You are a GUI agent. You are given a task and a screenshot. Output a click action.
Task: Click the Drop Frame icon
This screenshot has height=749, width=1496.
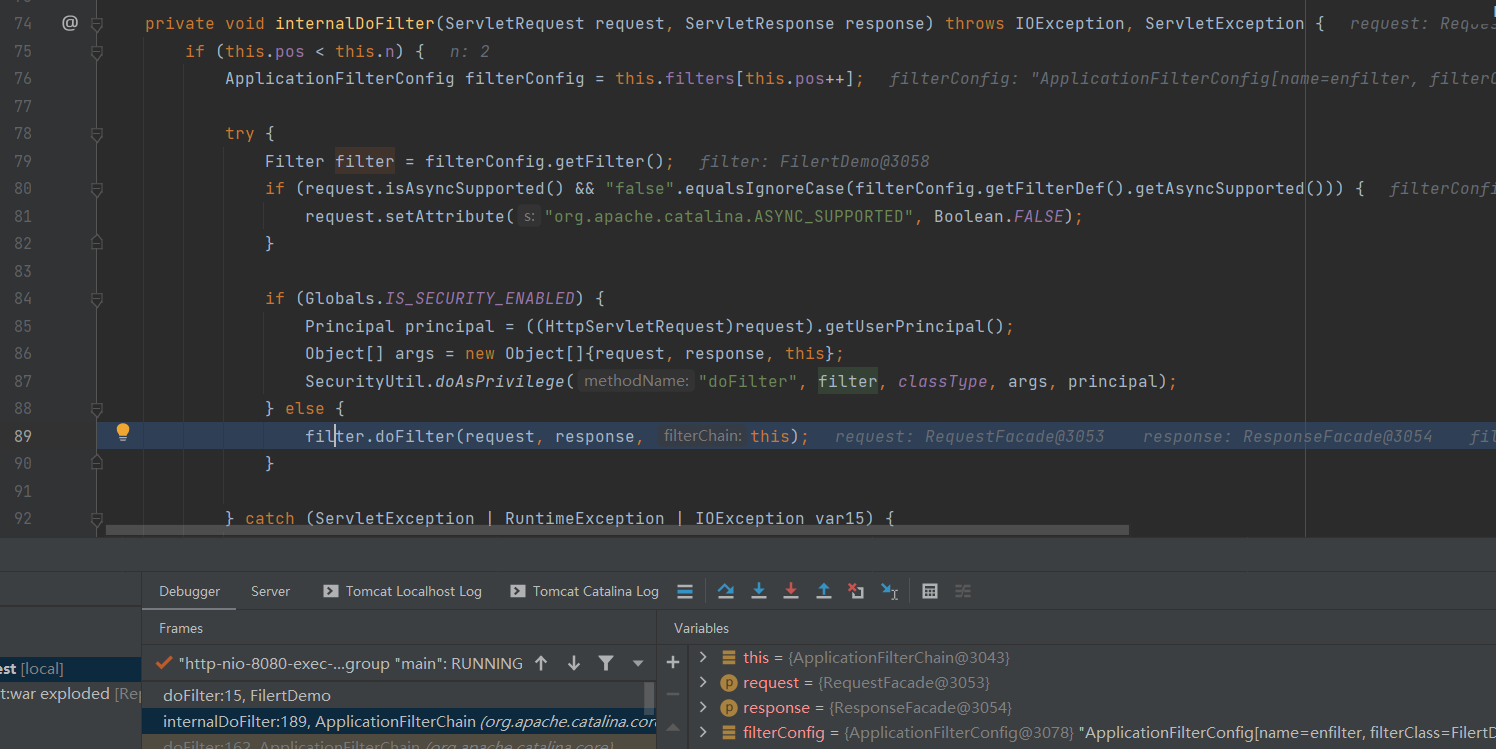[856, 591]
